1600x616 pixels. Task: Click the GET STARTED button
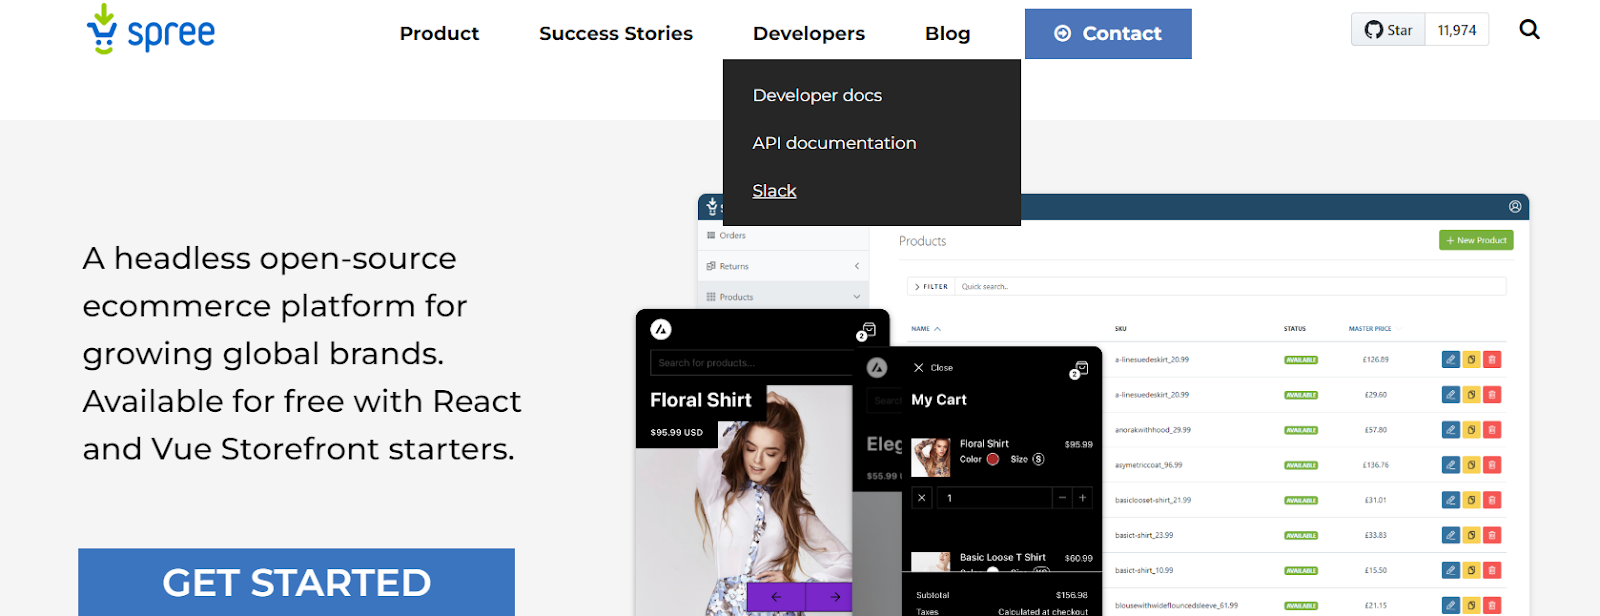pos(296,582)
